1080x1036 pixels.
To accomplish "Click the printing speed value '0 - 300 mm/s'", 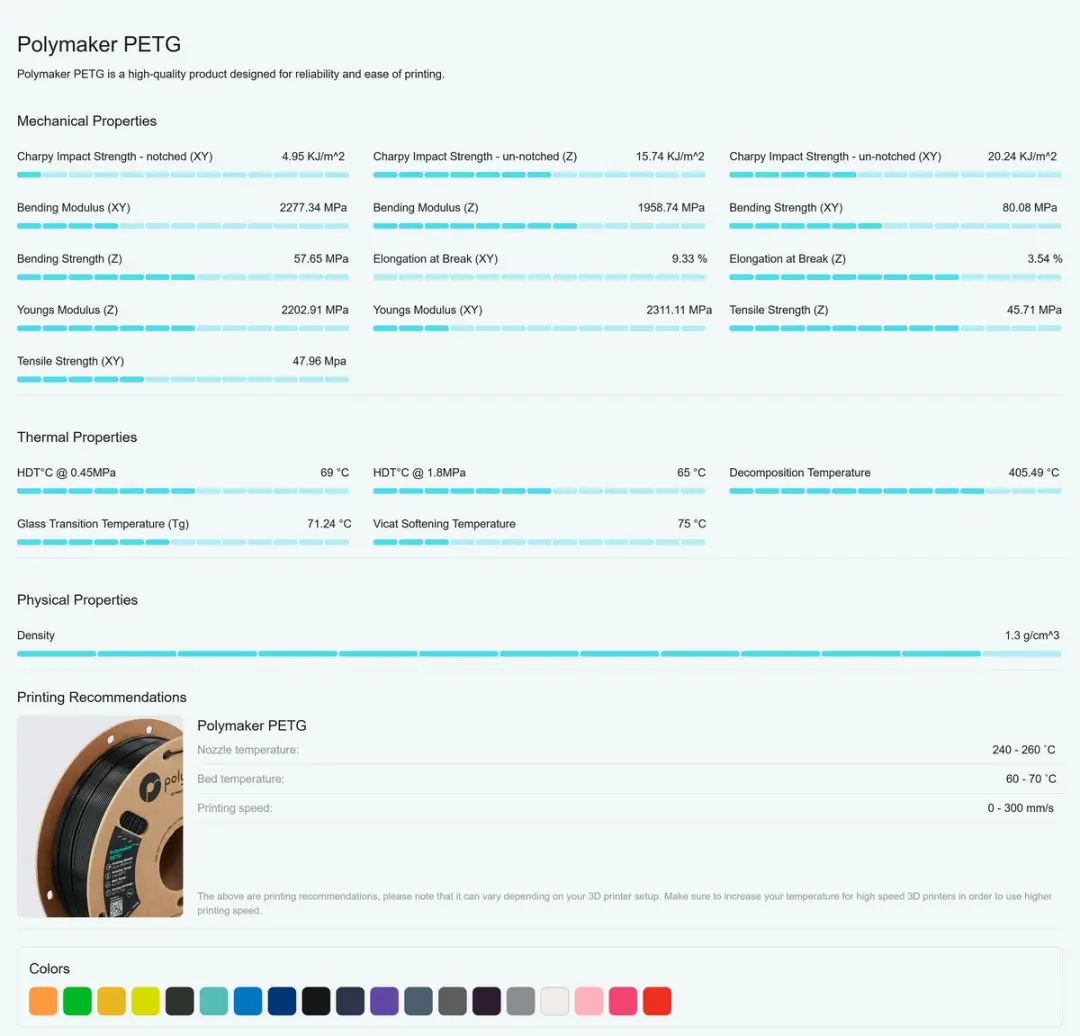I will (1021, 807).
